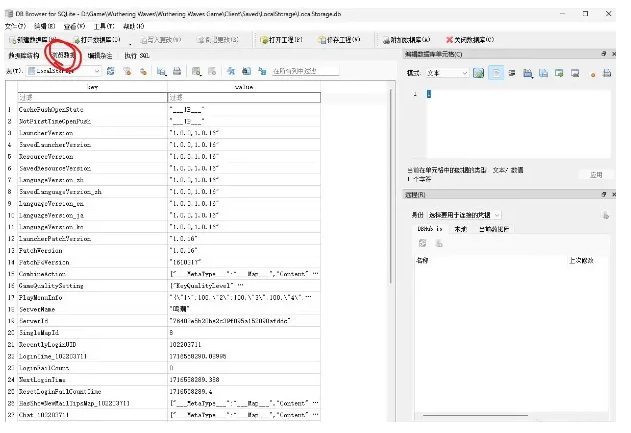Click the Close Database red X button

click(470, 40)
